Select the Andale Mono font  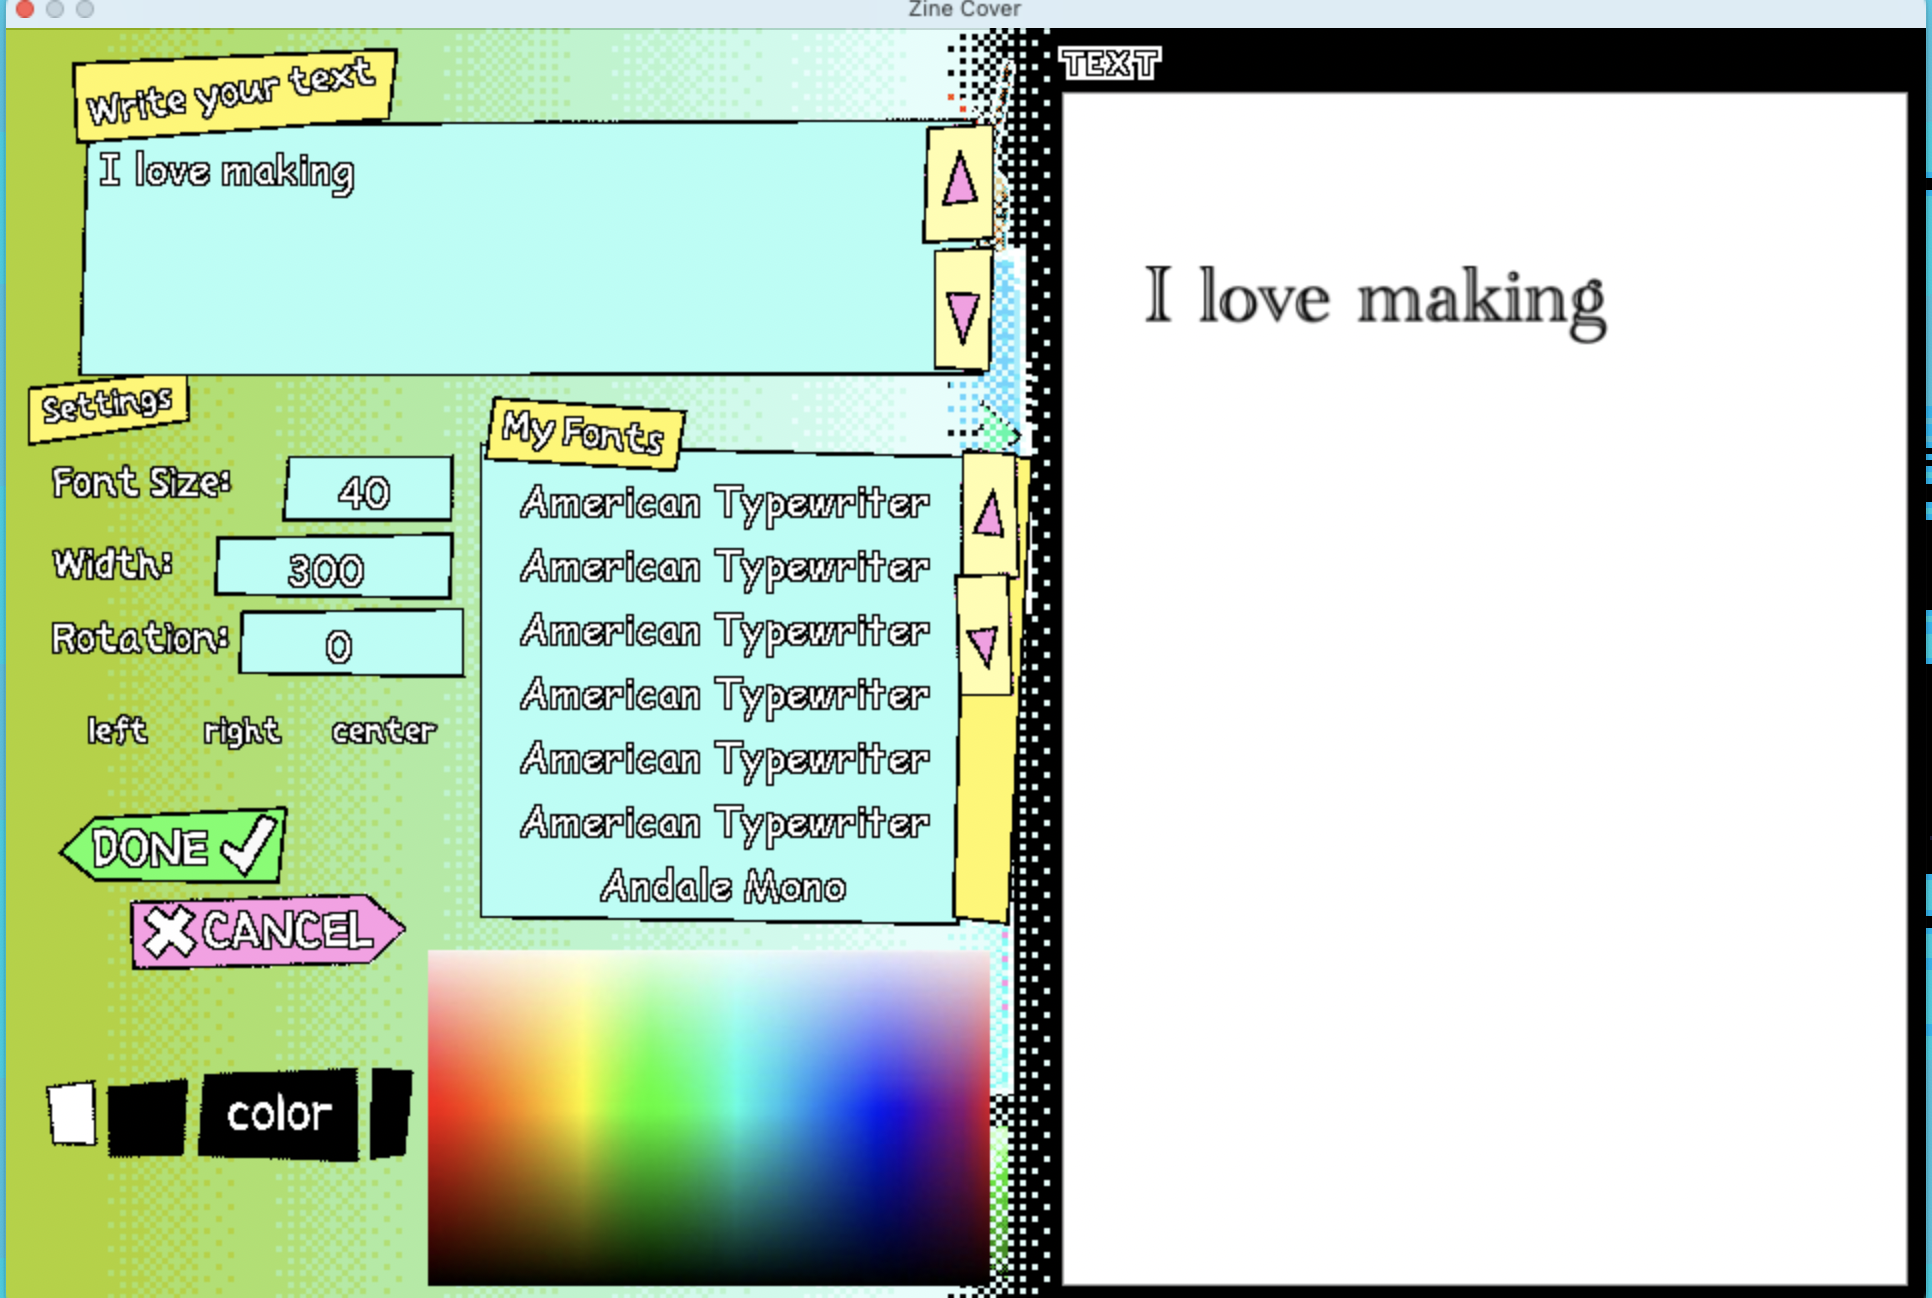(722, 886)
